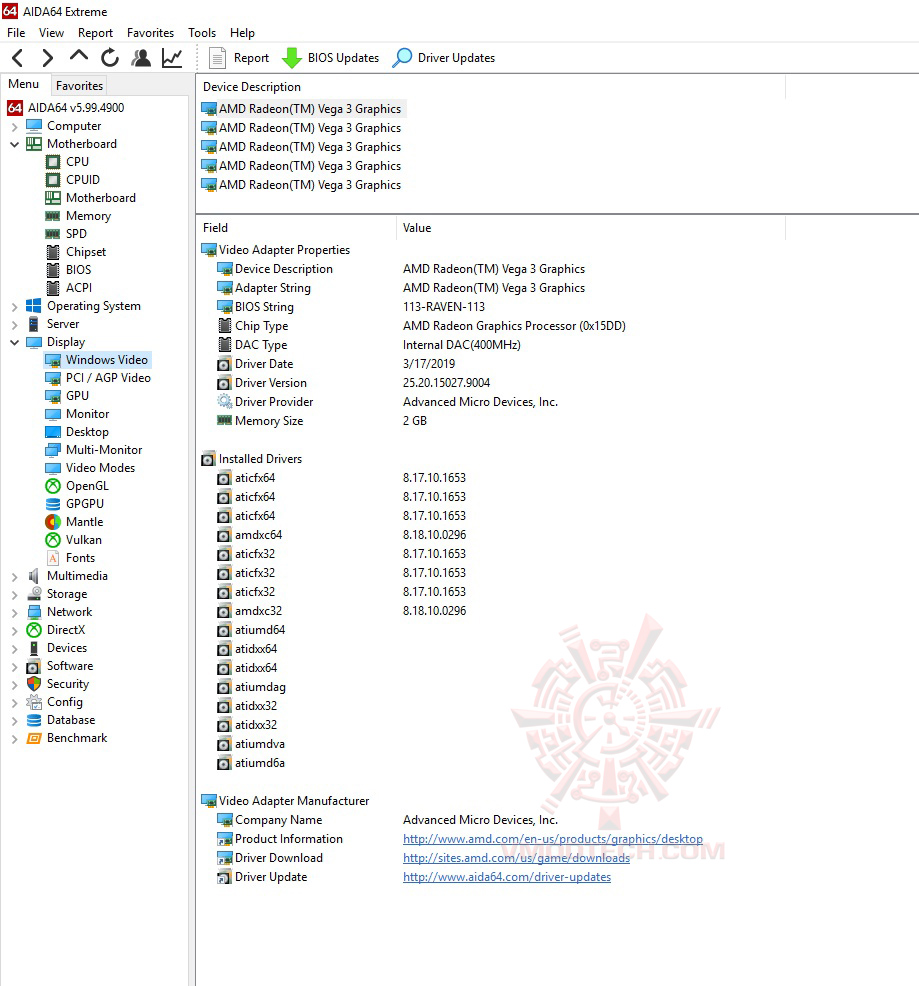This screenshot has width=919, height=986.
Task: Select the CPUID tree node
Action: pos(73,180)
